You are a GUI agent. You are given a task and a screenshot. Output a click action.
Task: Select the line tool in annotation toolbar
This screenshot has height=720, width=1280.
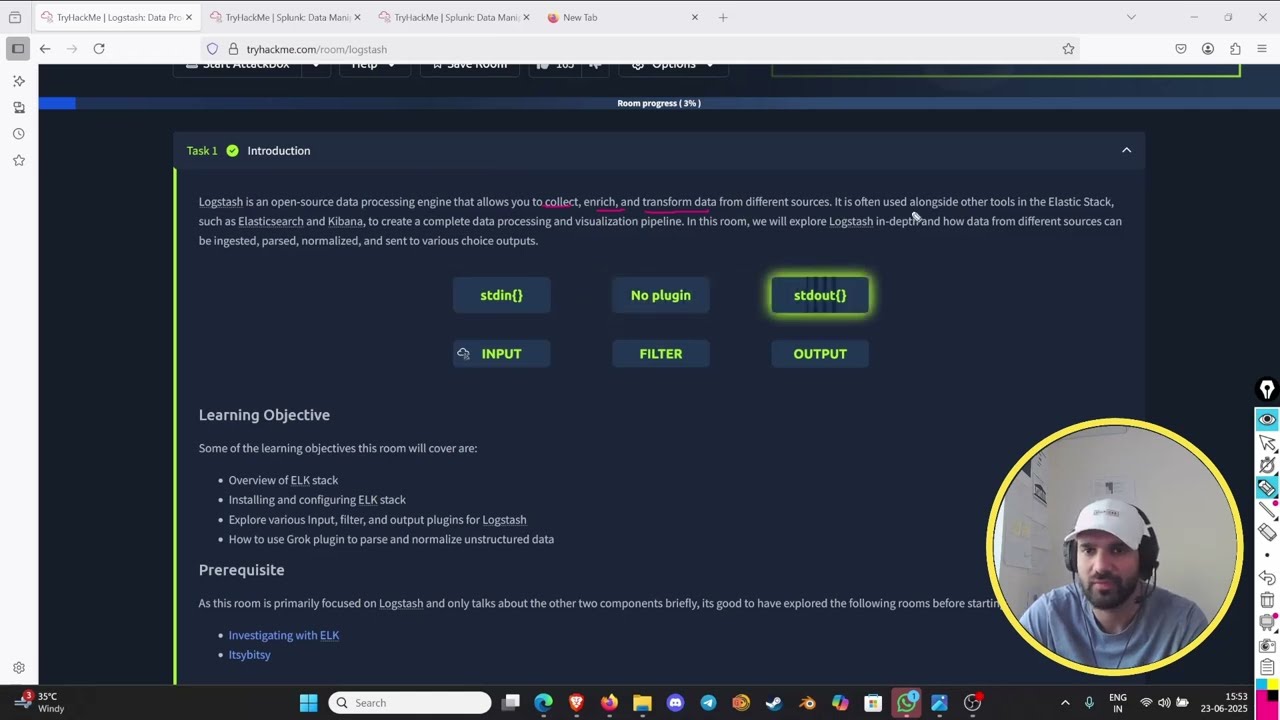pyautogui.click(x=1267, y=510)
